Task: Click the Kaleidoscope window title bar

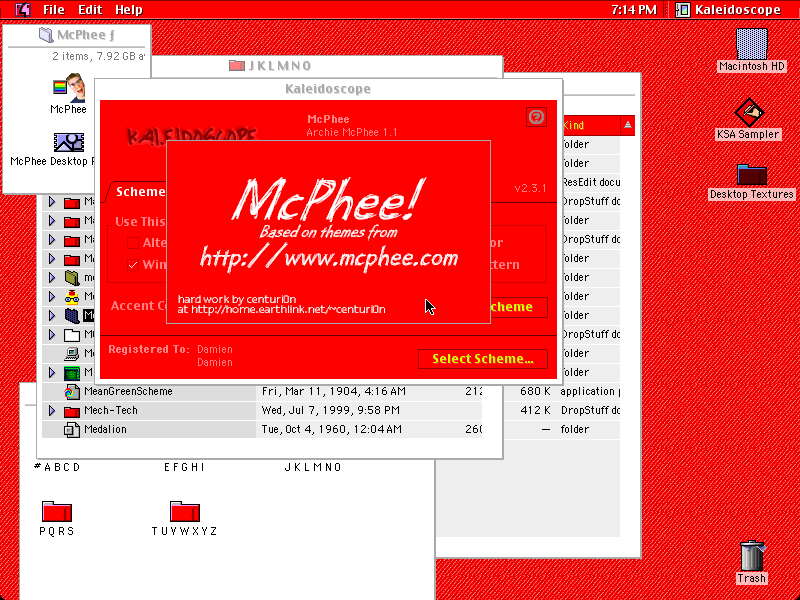Action: [x=329, y=89]
